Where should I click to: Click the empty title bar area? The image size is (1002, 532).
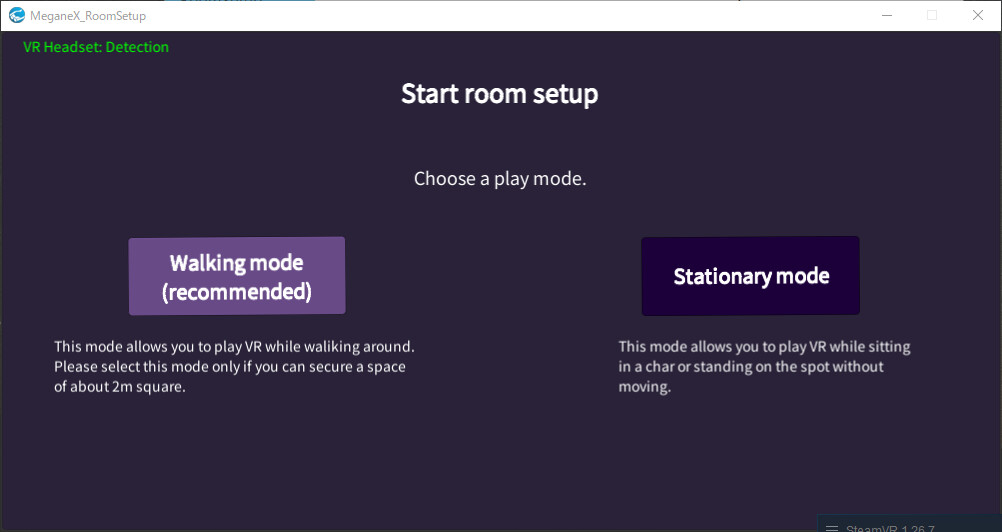click(x=500, y=16)
